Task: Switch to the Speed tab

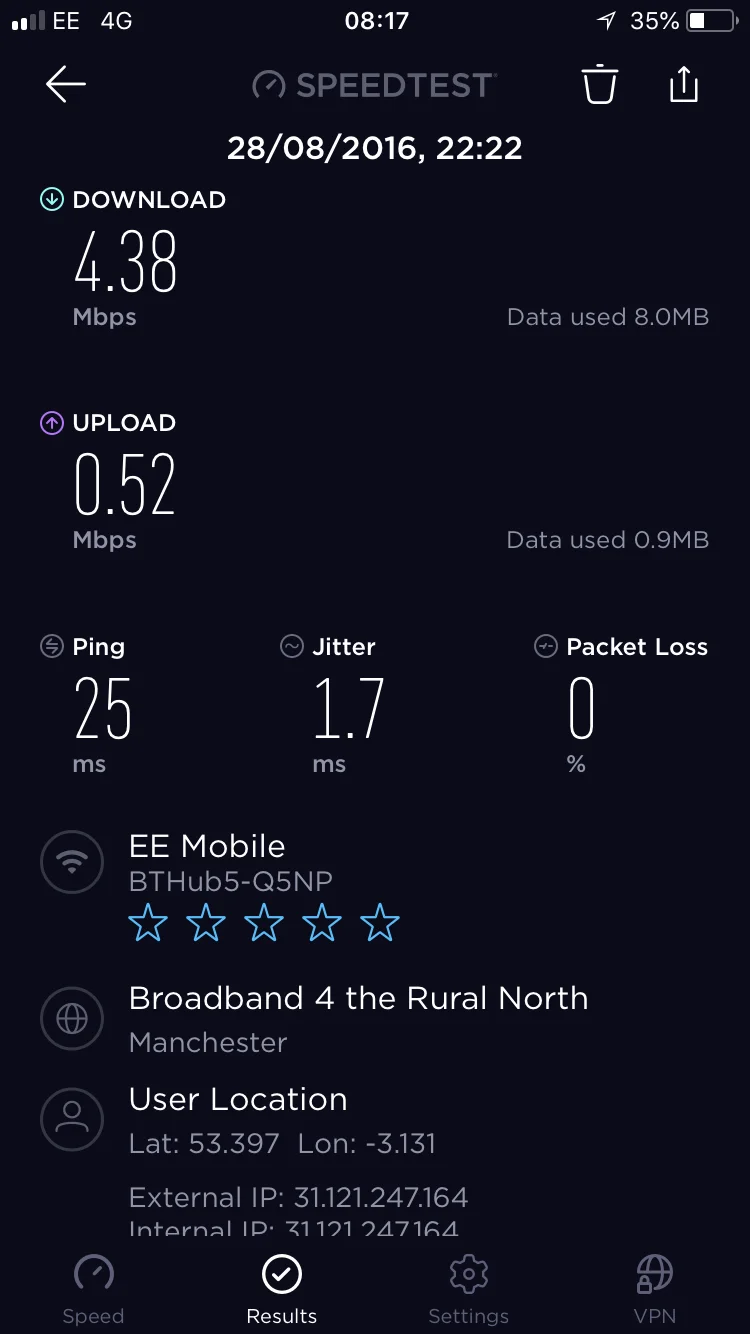Action: 93,1290
